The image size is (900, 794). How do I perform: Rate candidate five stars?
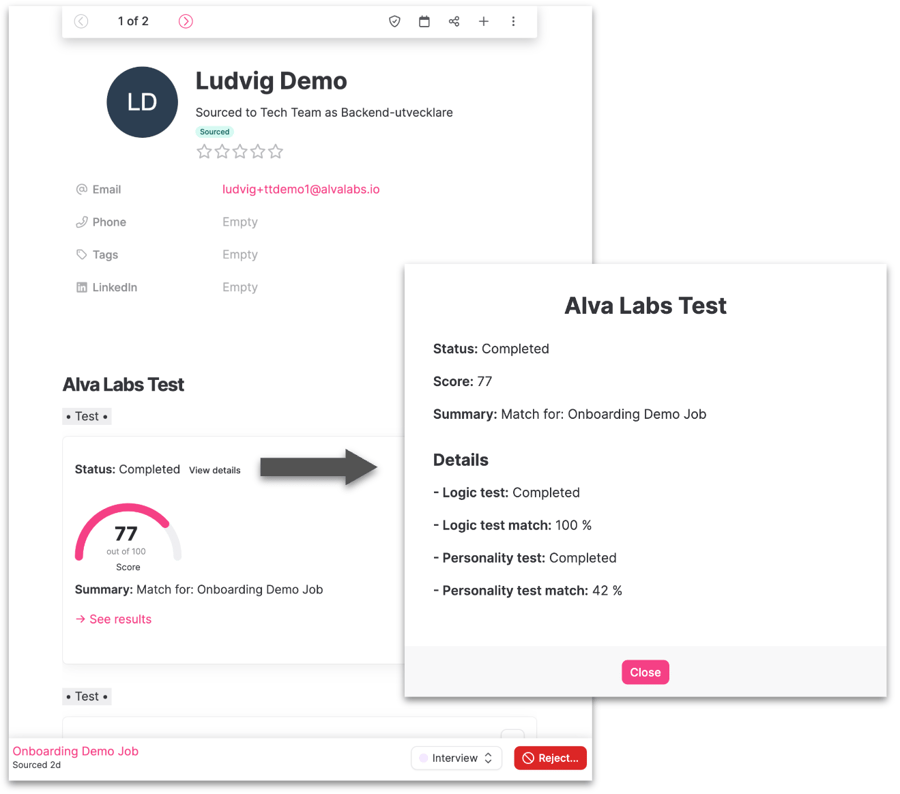[276, 152]
